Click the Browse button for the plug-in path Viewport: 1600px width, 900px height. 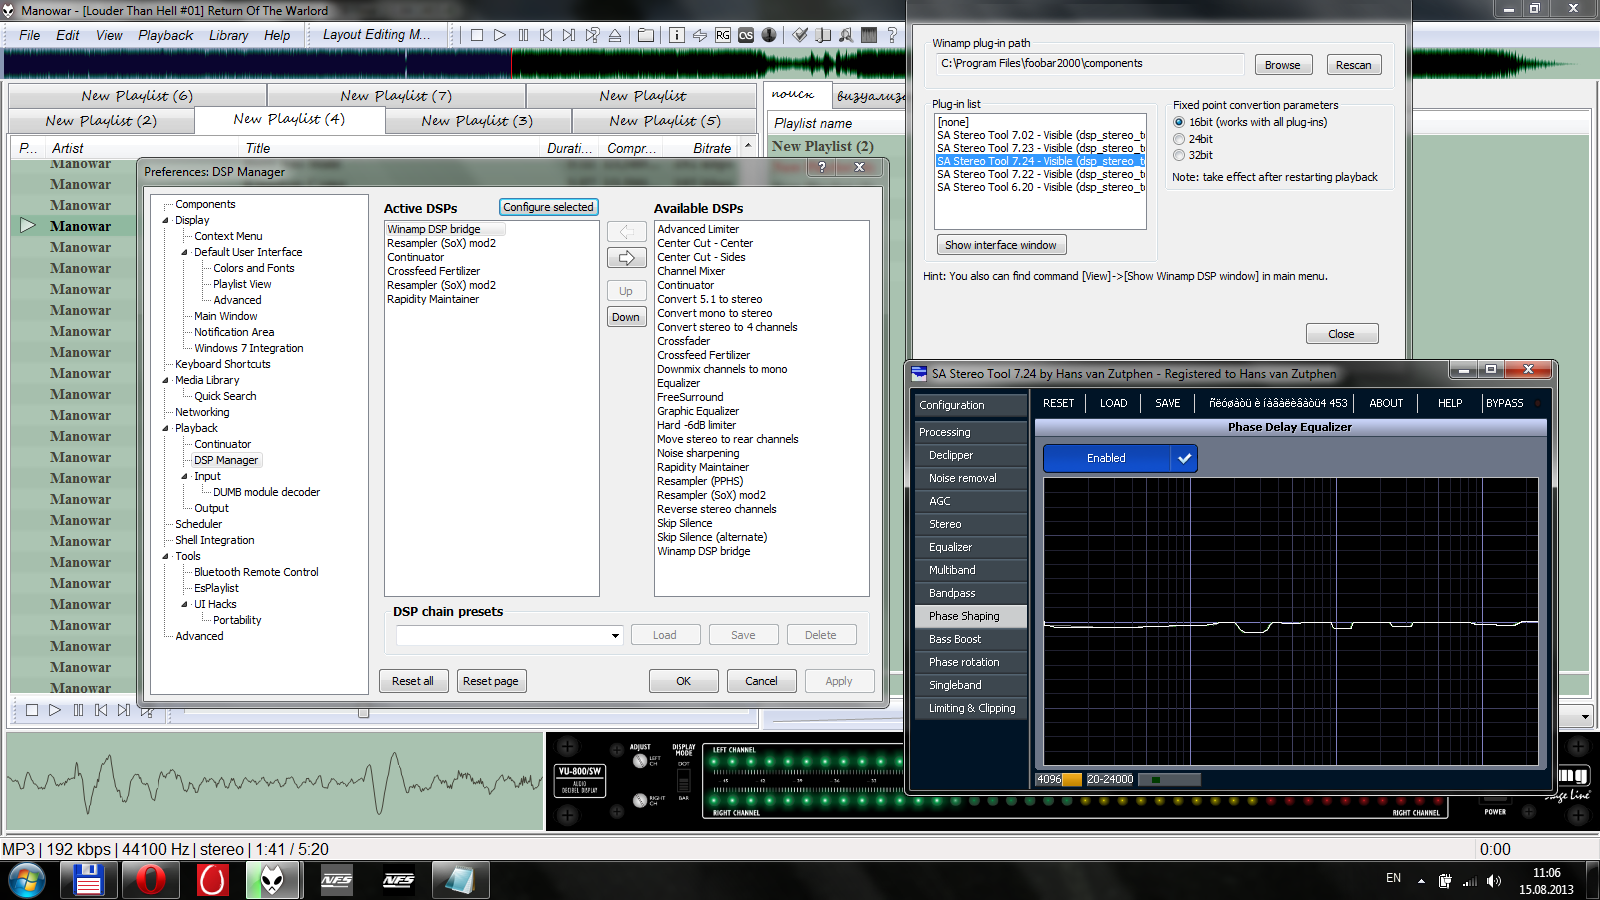tap(1283, 65)
